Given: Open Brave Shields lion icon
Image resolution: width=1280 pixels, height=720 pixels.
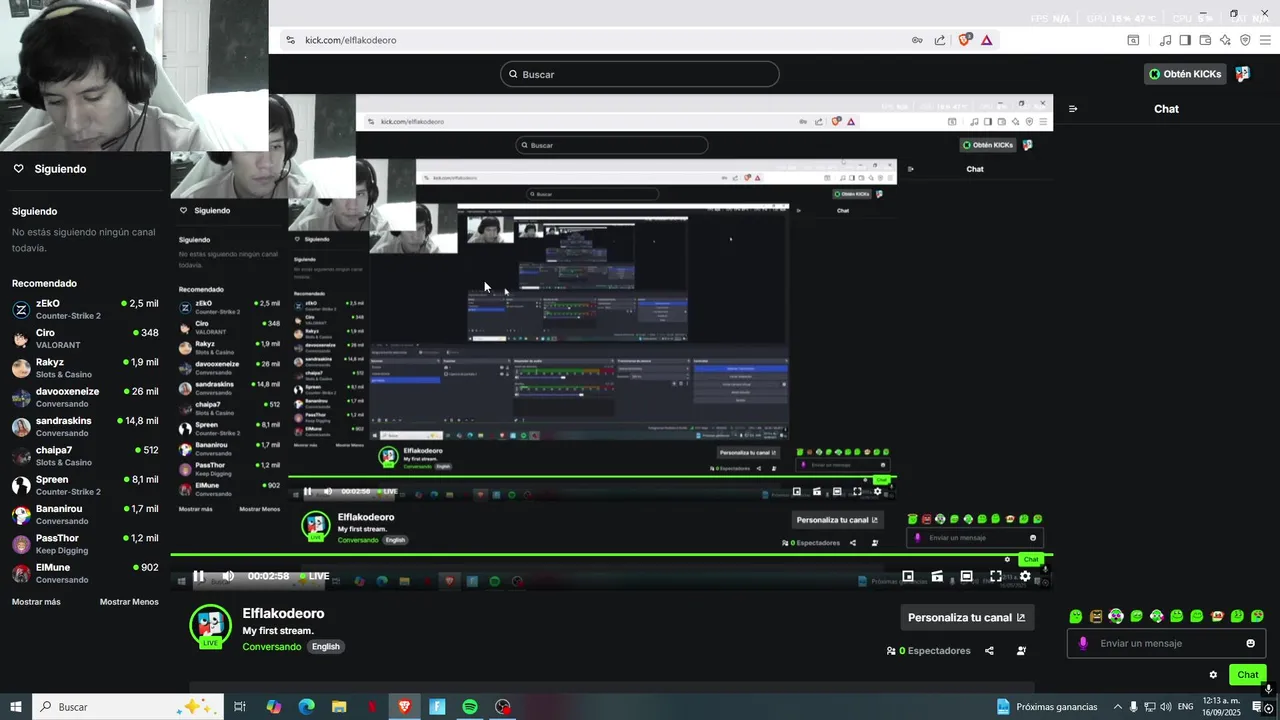Looking at the screenshot, I should click(x=964, y=40).
